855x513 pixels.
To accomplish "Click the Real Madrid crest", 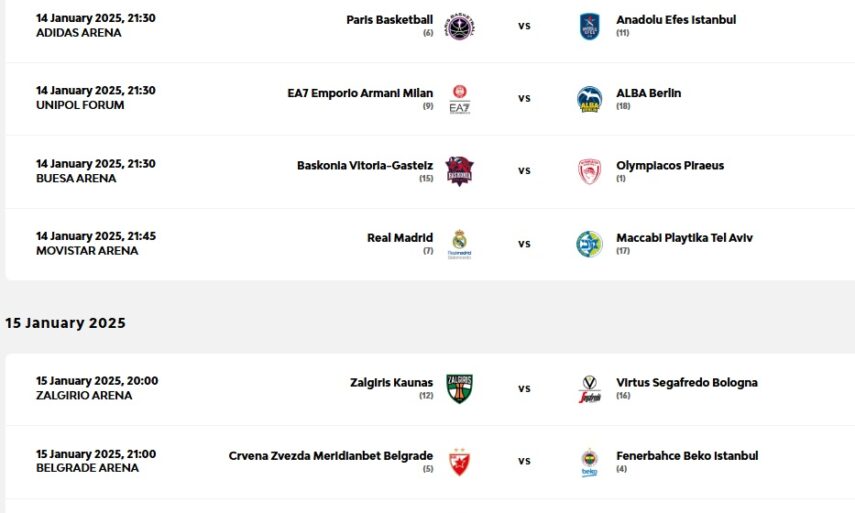I will tap(459, 244).
